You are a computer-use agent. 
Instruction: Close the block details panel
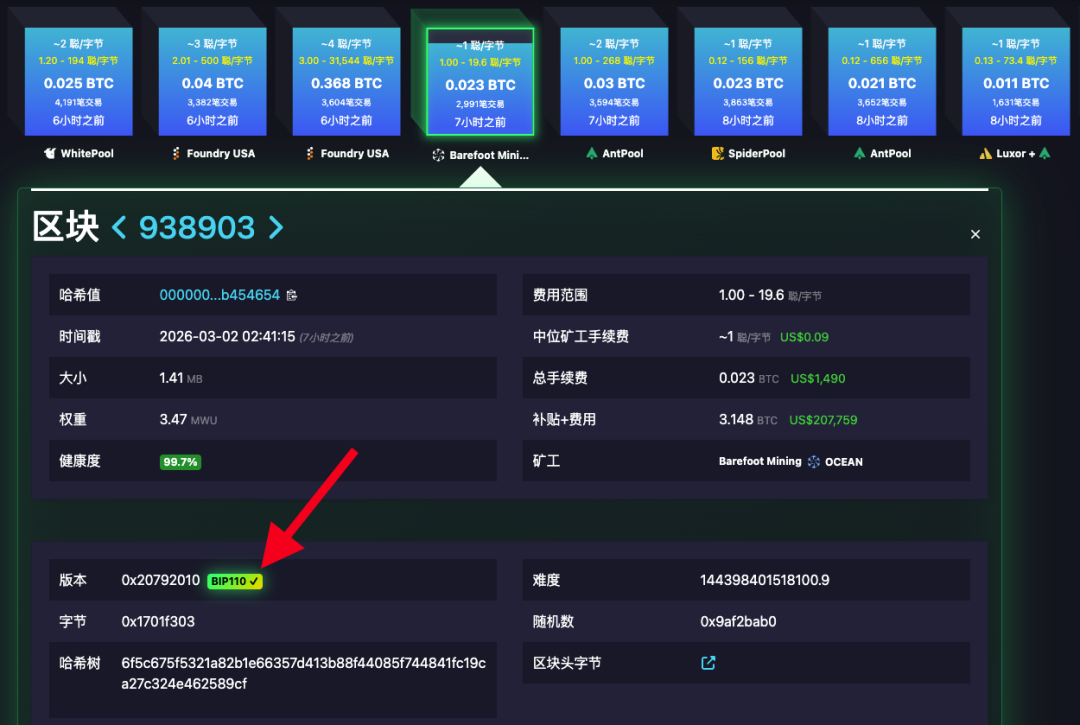(975, 234)
